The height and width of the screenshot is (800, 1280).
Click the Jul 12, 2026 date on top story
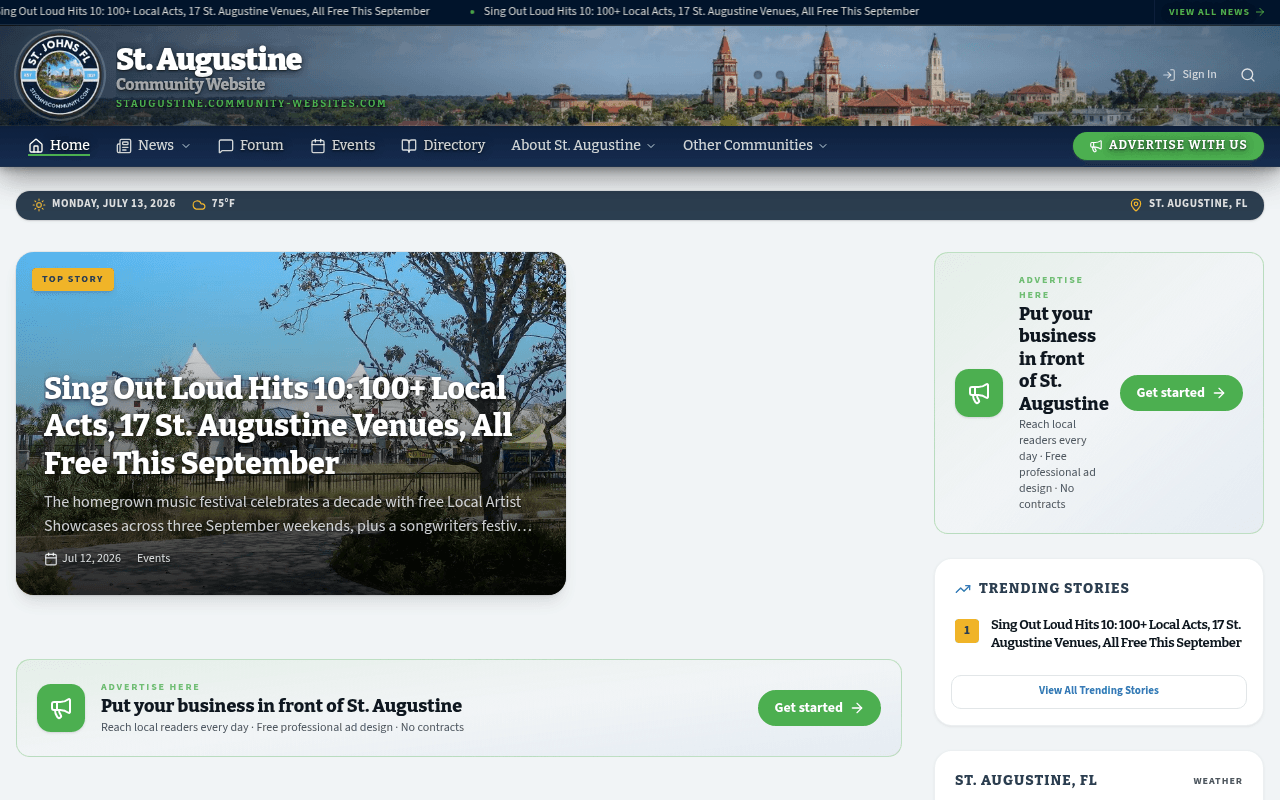pyautogui.click(x=92, y=559)
